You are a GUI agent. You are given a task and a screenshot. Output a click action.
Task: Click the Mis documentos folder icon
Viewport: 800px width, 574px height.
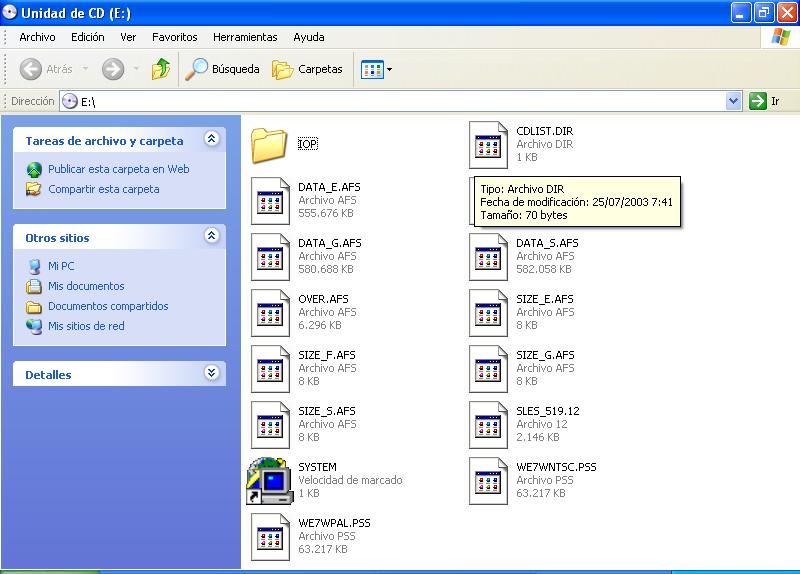pos(34,286)
